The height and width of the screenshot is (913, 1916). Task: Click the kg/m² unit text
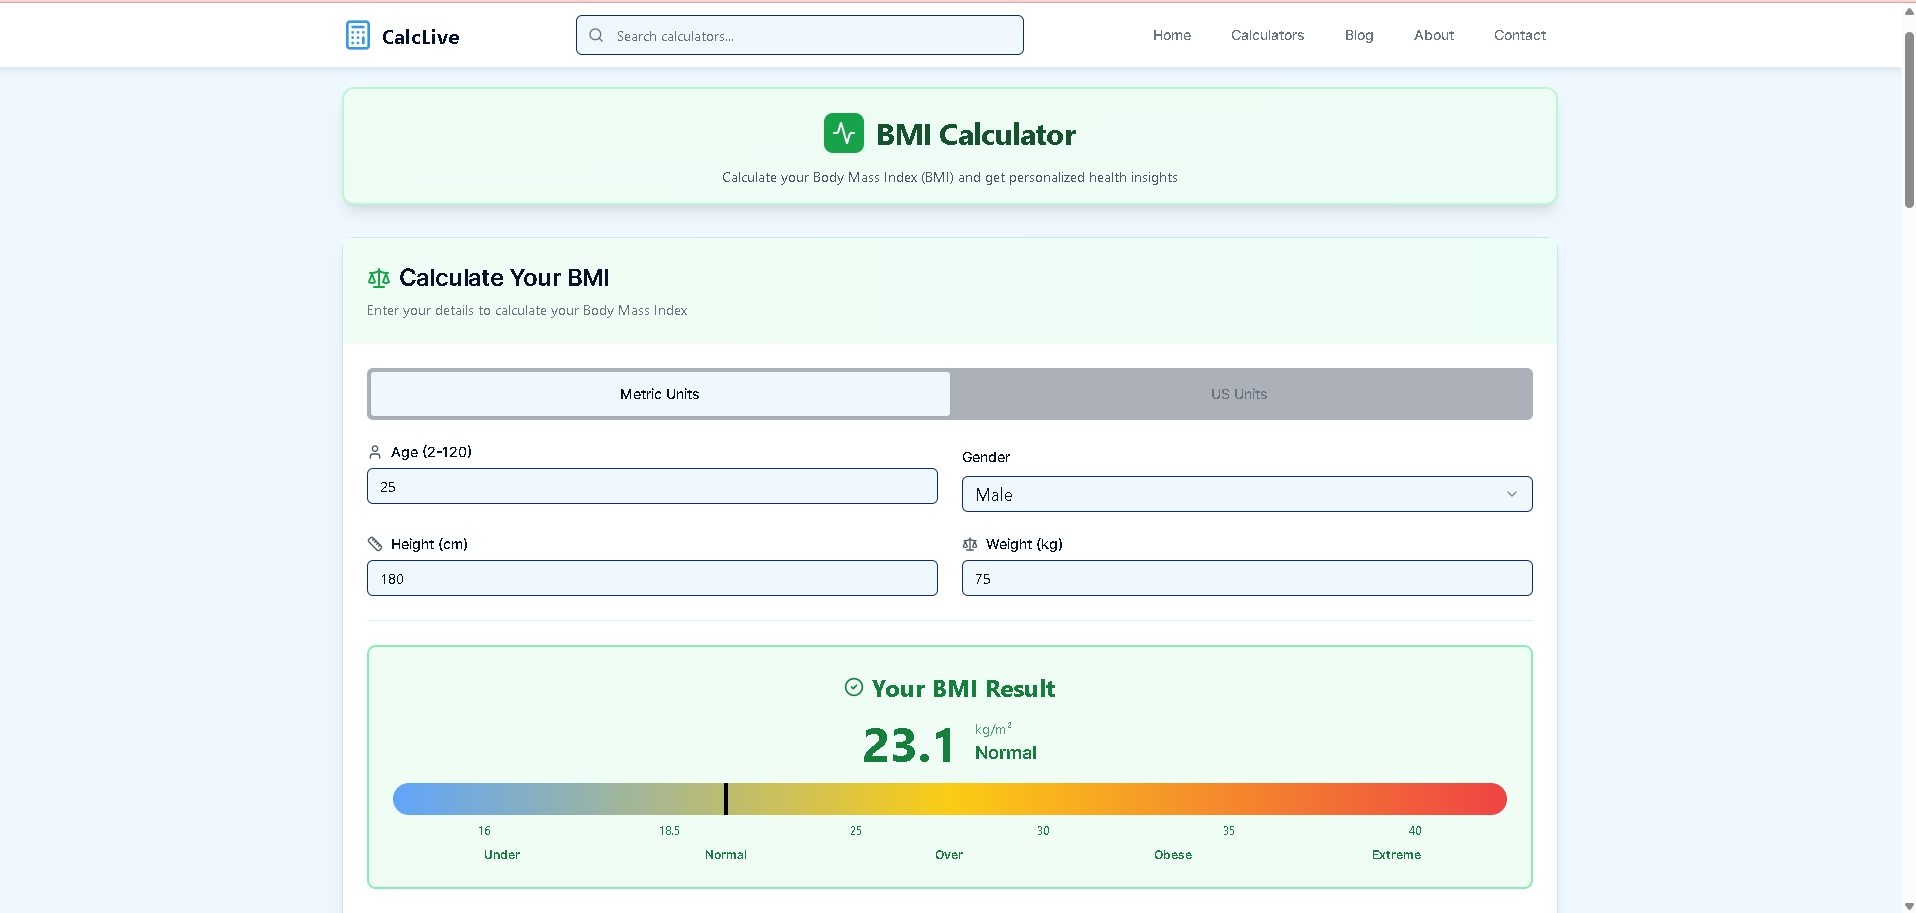click(993, 729)
